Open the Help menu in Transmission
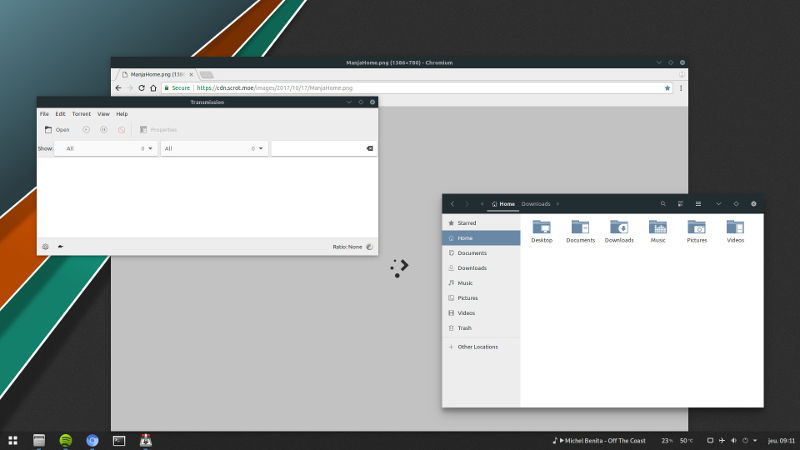The width and height of the screenshot is (800, 450). (122, 114)
